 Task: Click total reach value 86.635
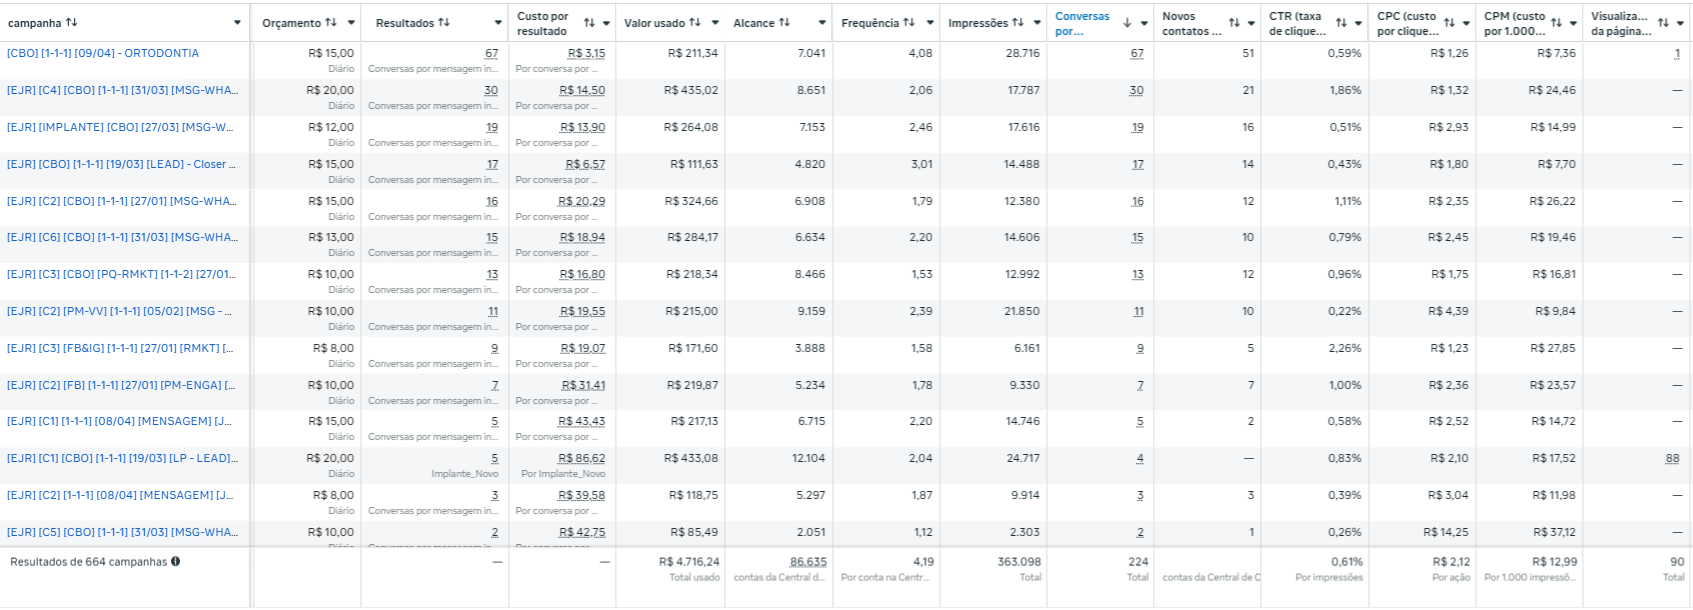[x=808, y=562]
